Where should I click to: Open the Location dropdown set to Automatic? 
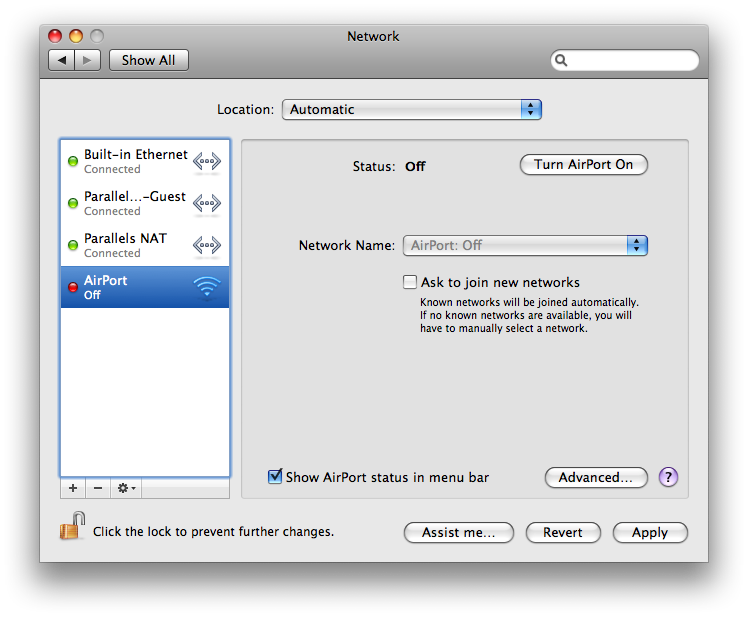pos(412,109)
